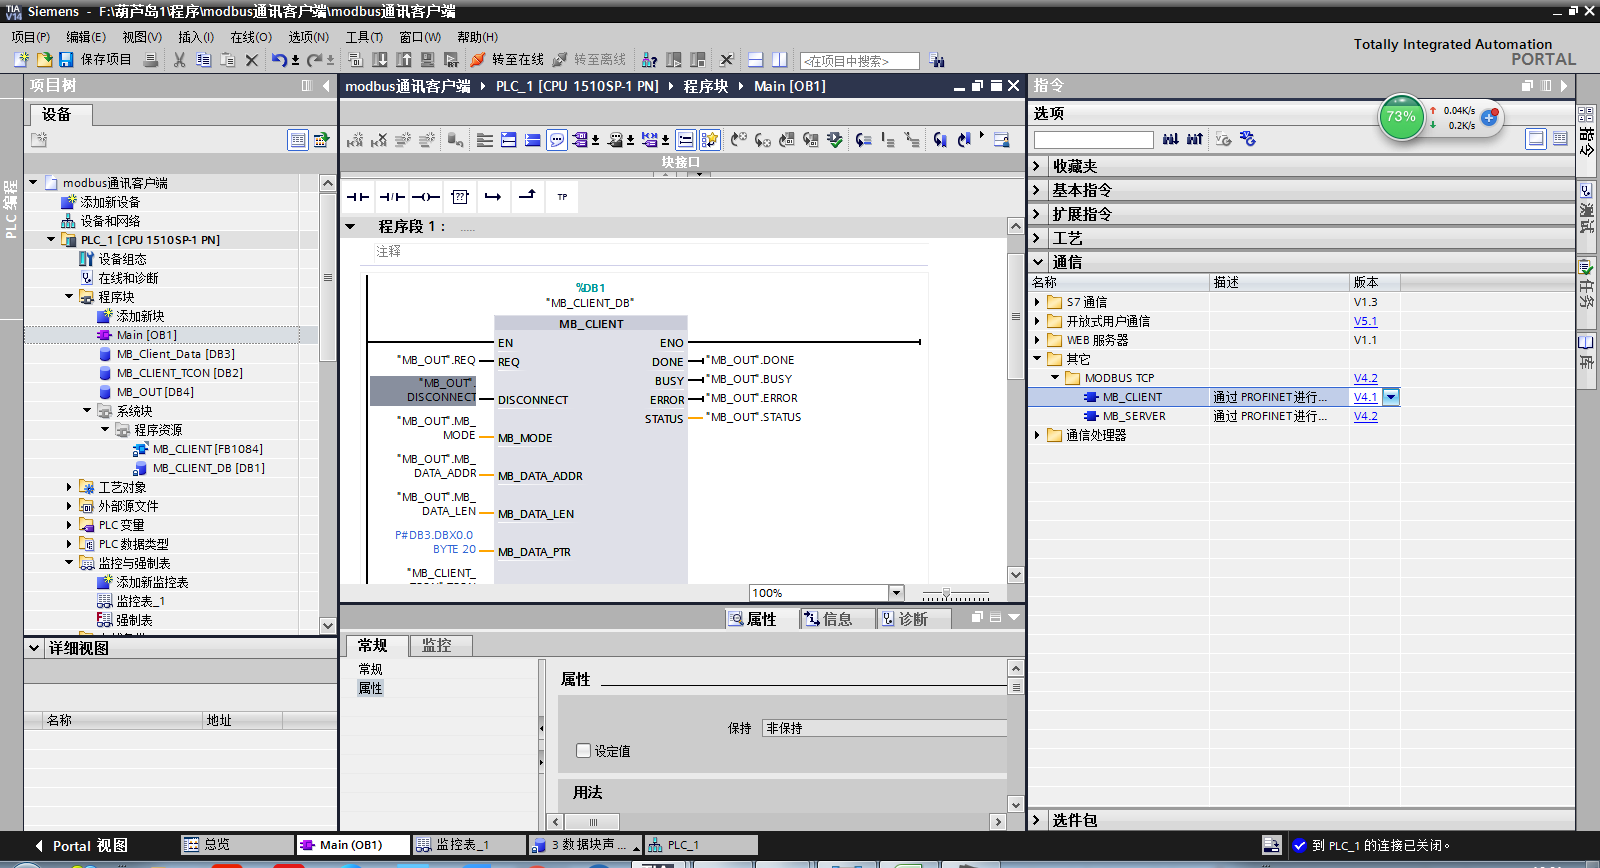The image size is (1600, 868).
Task: Insert normally closed contact instruction
Action: [392, 197]
